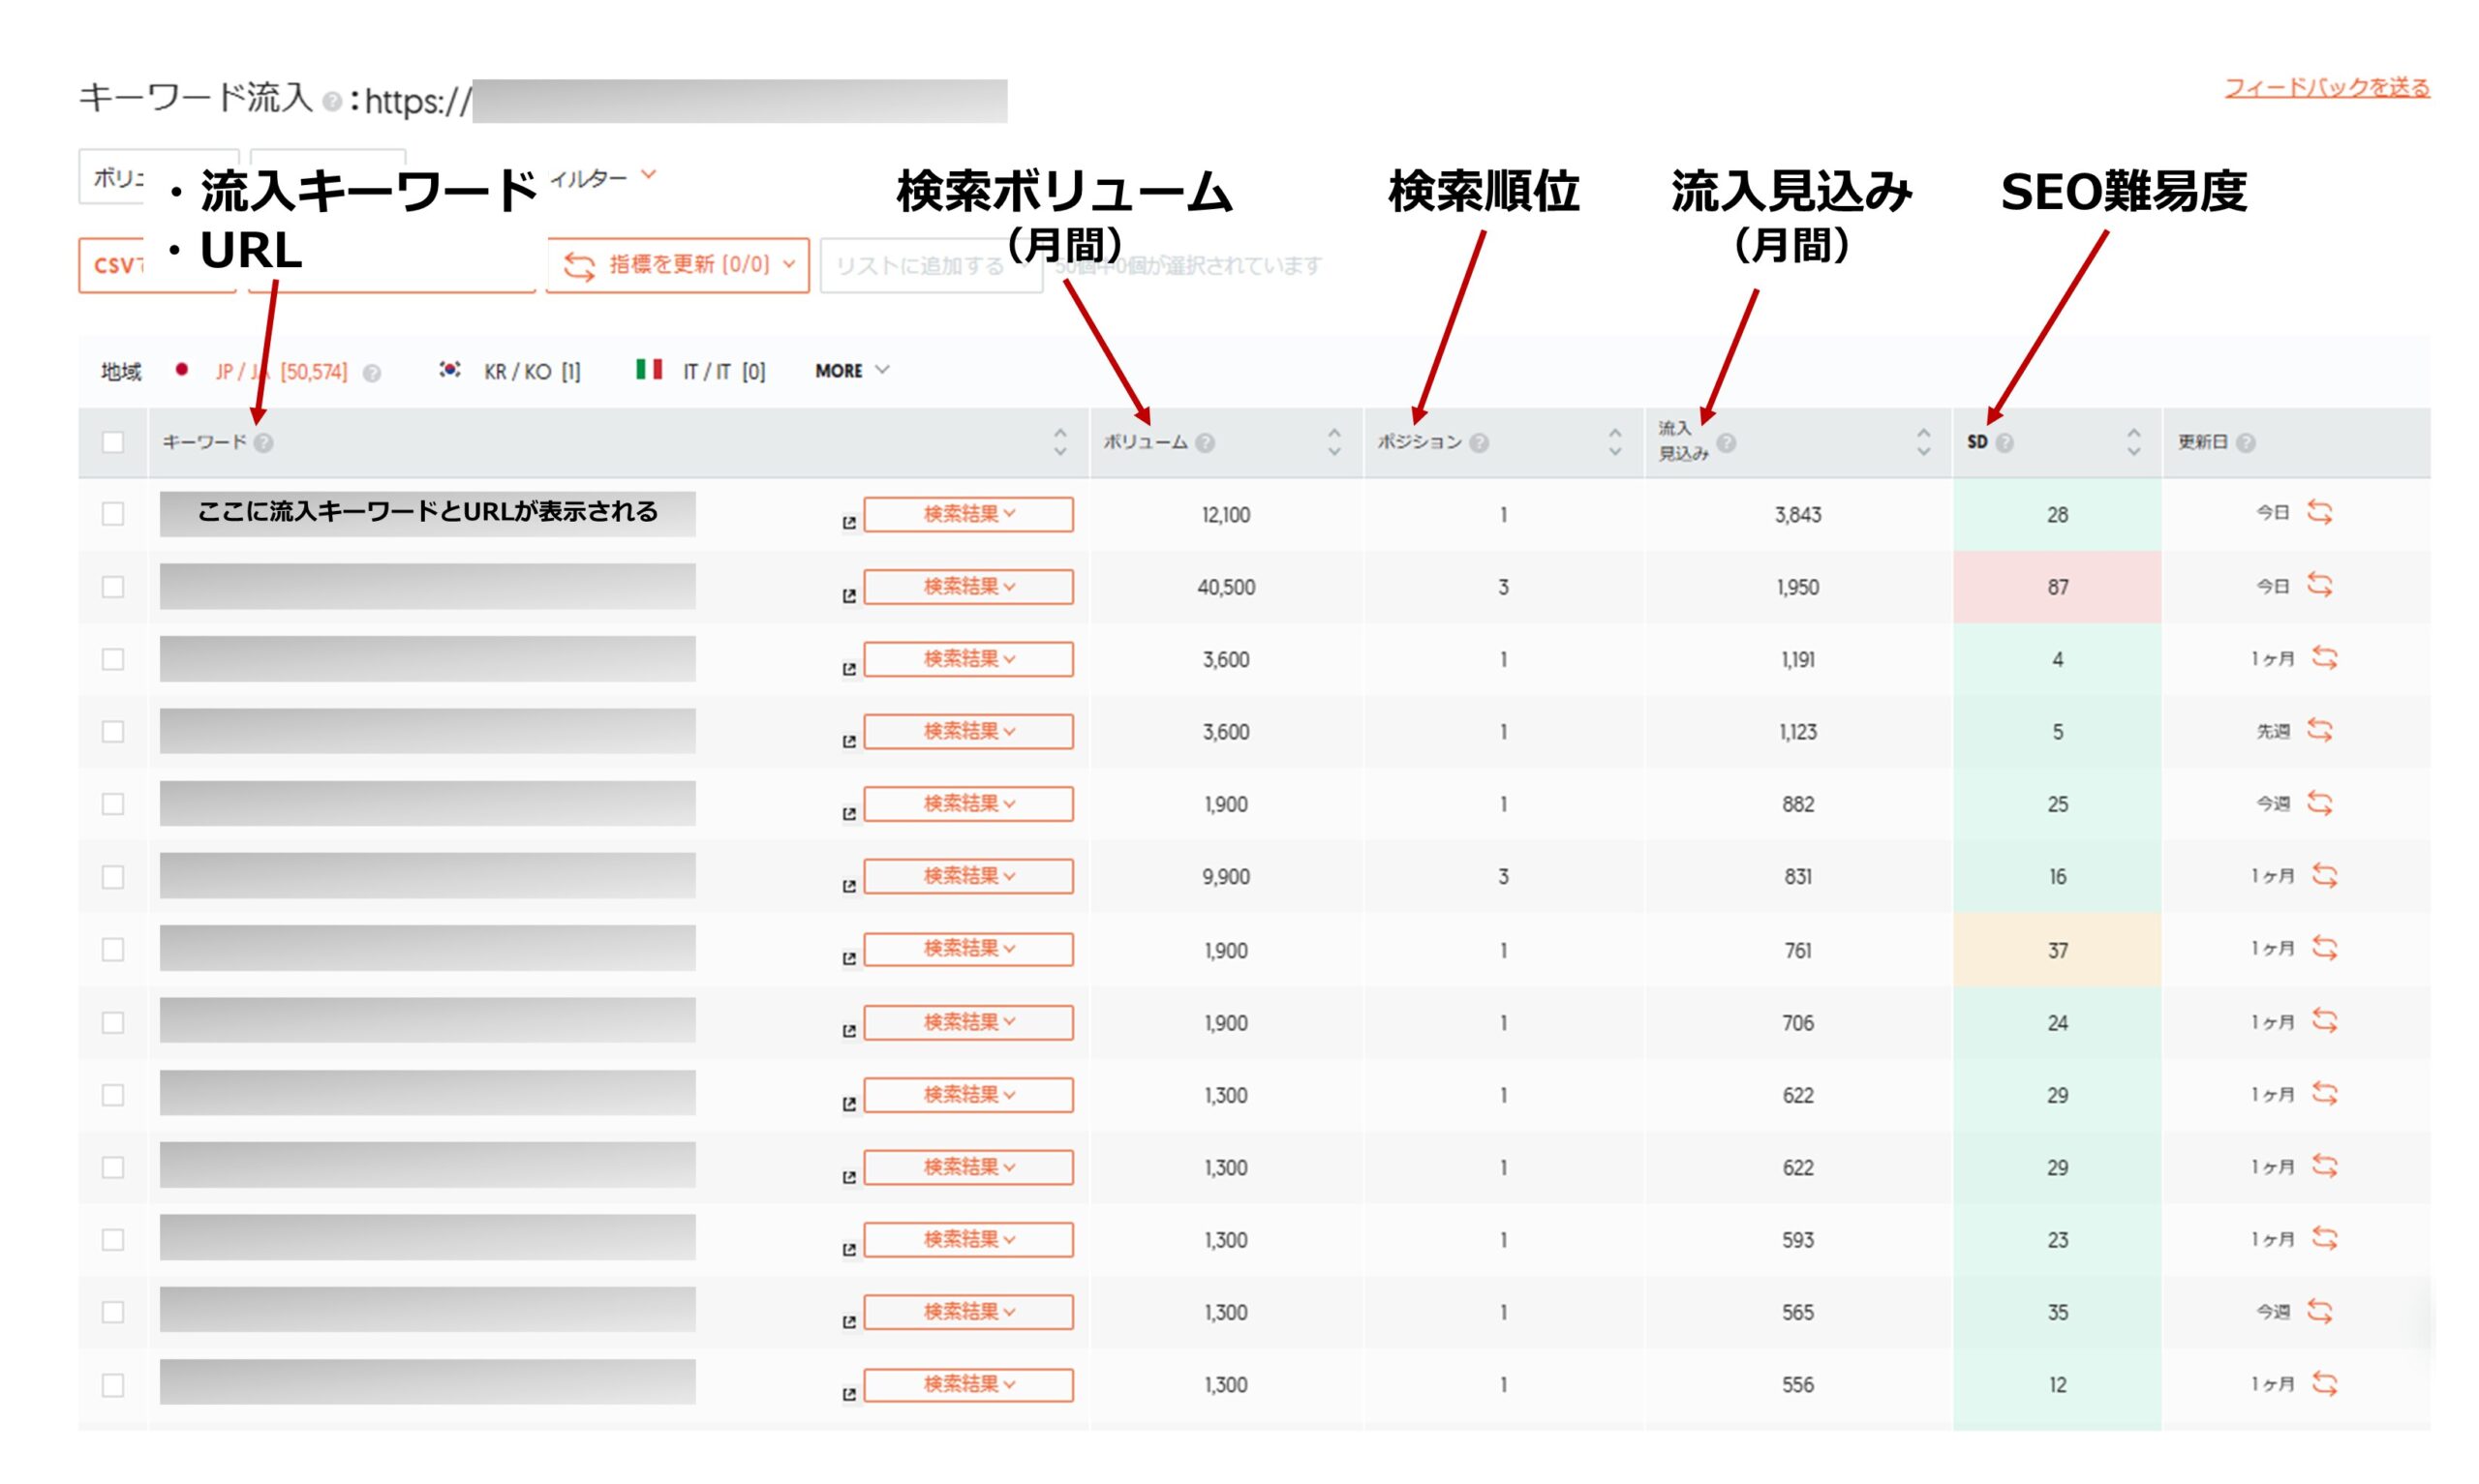Viewport: 2479px width, 1484px height.
Task: Click the Korea flag icon near KR / KO
Action: click(449, 371)
